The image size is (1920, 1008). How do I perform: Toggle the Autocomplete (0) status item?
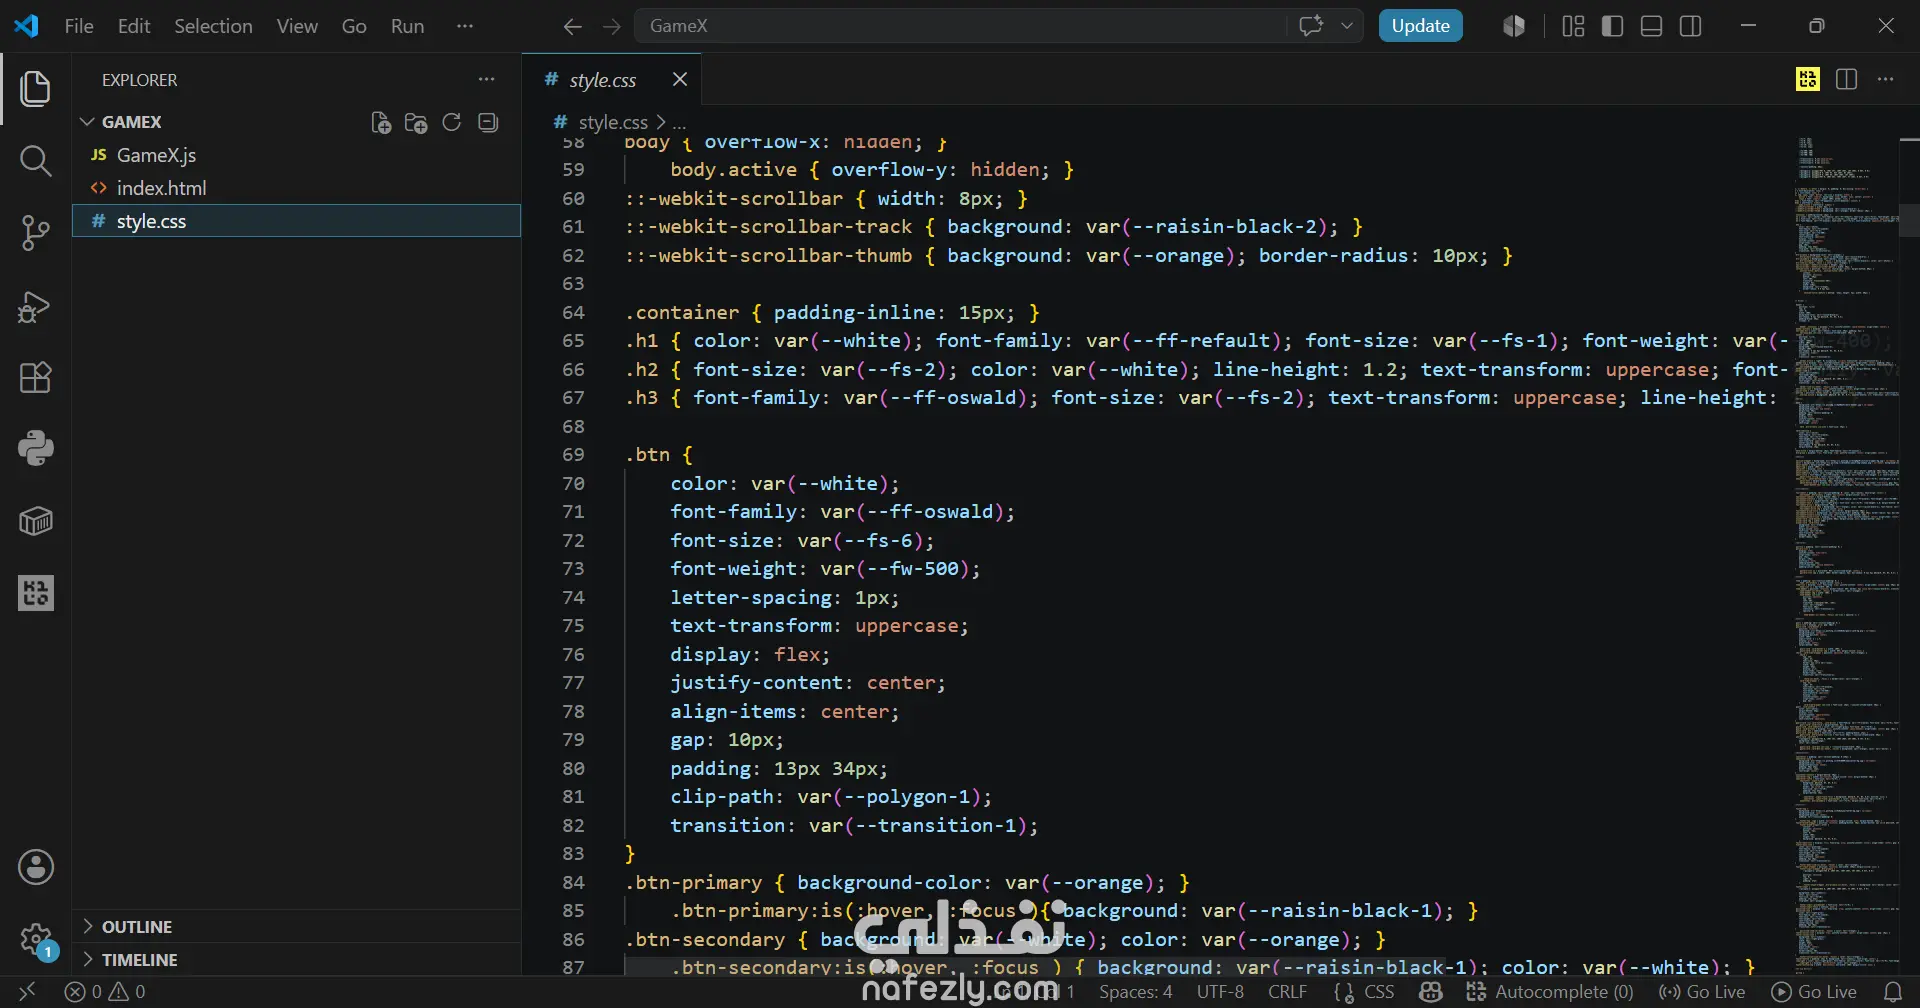[x=1549, y=992]
